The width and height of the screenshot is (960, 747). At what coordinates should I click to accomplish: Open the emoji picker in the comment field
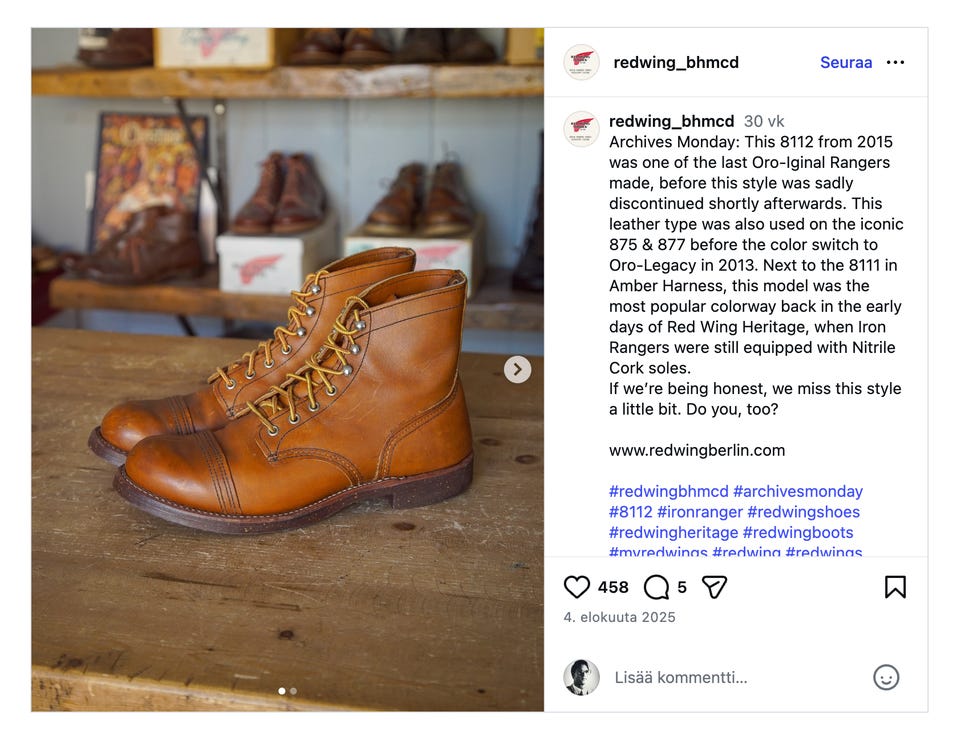pyautogui.click(x=886, y=677)
